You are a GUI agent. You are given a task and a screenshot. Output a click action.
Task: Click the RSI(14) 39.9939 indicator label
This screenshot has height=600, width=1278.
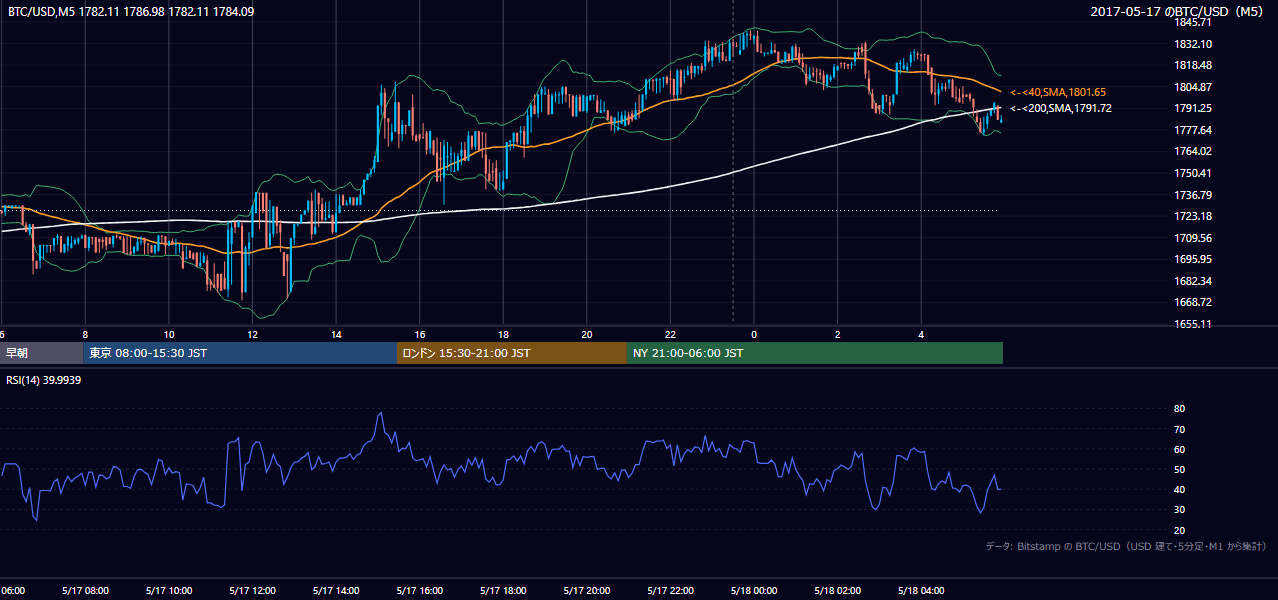coord(44,380)
